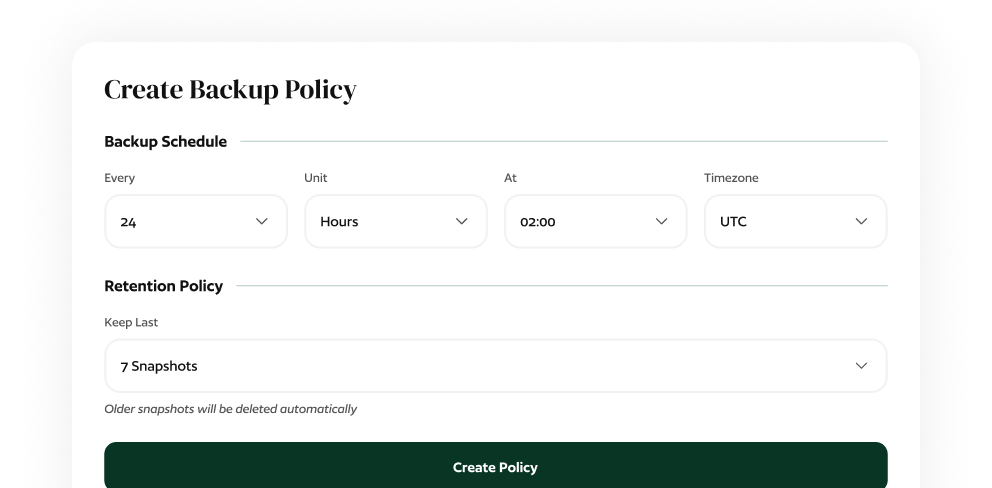The image size is (992, 488).
Task: Click the chevron arrow in the Timezone field
Action: [861, 221]
